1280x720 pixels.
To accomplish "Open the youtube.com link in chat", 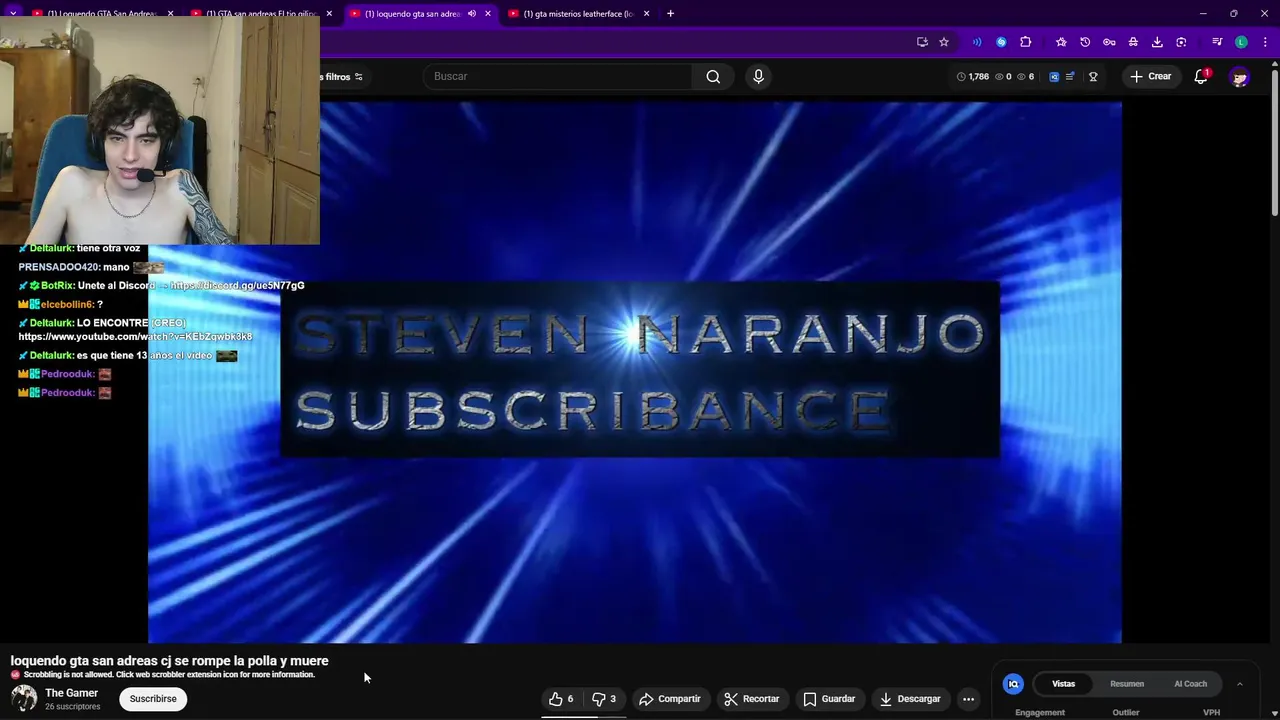I will pos(135,337).
